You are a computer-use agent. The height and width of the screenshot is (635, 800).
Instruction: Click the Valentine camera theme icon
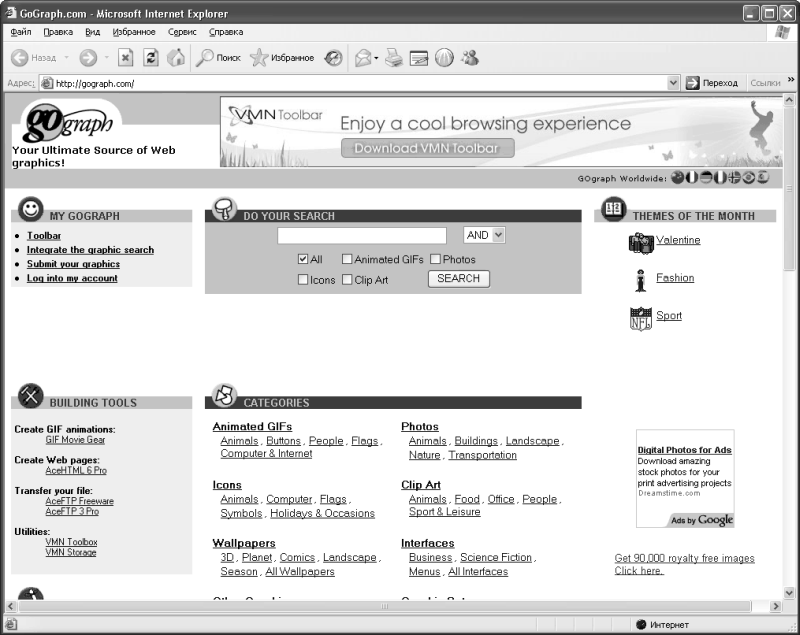[x=640, y=242]
